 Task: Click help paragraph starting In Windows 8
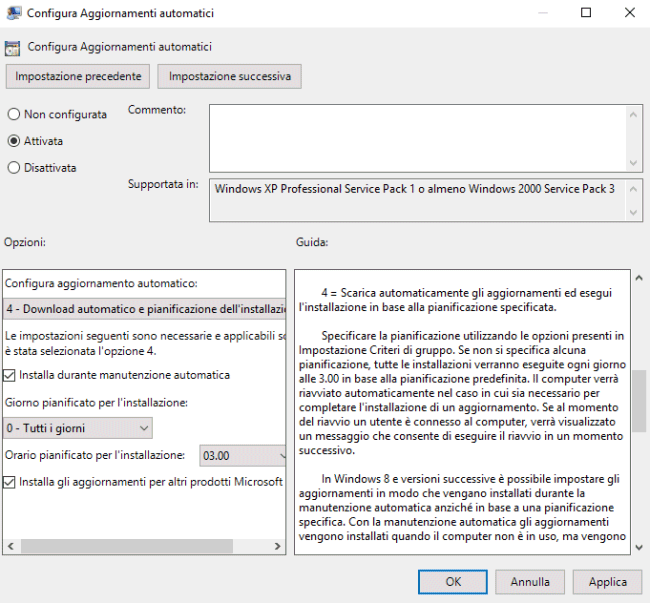click(x=462, y=508)
